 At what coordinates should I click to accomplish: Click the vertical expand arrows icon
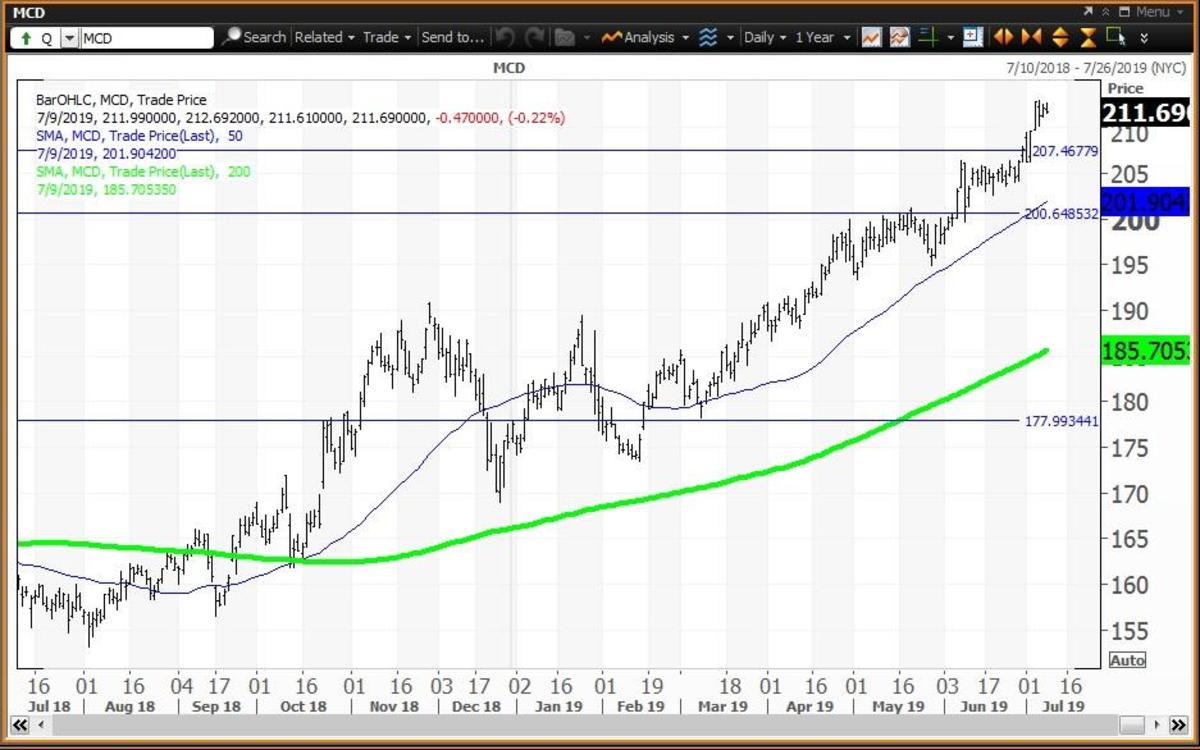pyautogui.click(x=1060, y=37)
